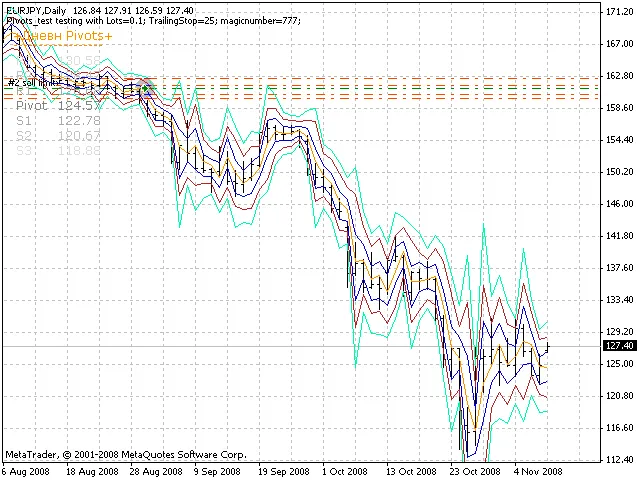The height and width of the screenshot is (480, 640).
Task: Click the 112.40 price scale label
Action: [x=620, y=460]
